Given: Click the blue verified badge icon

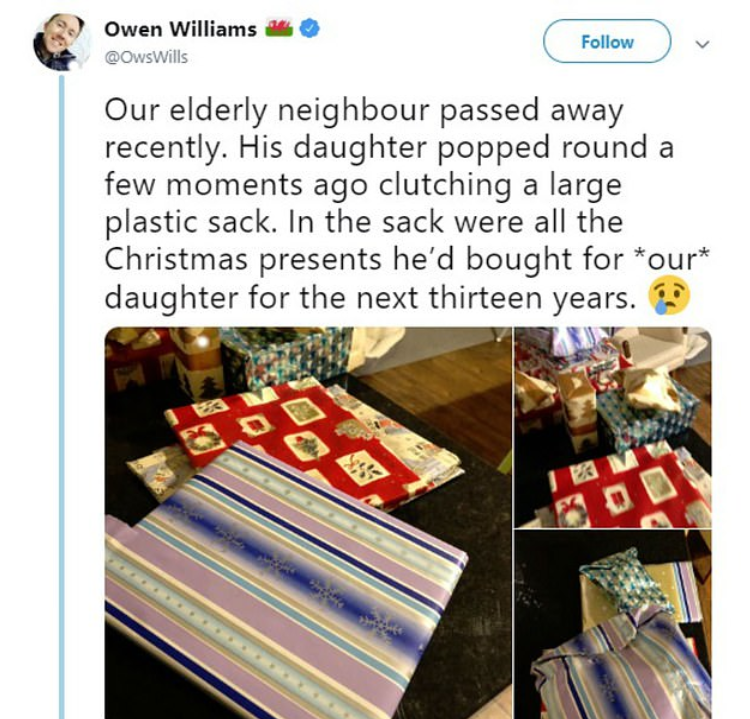Looking at the screenshot, I should coord(309,29).
